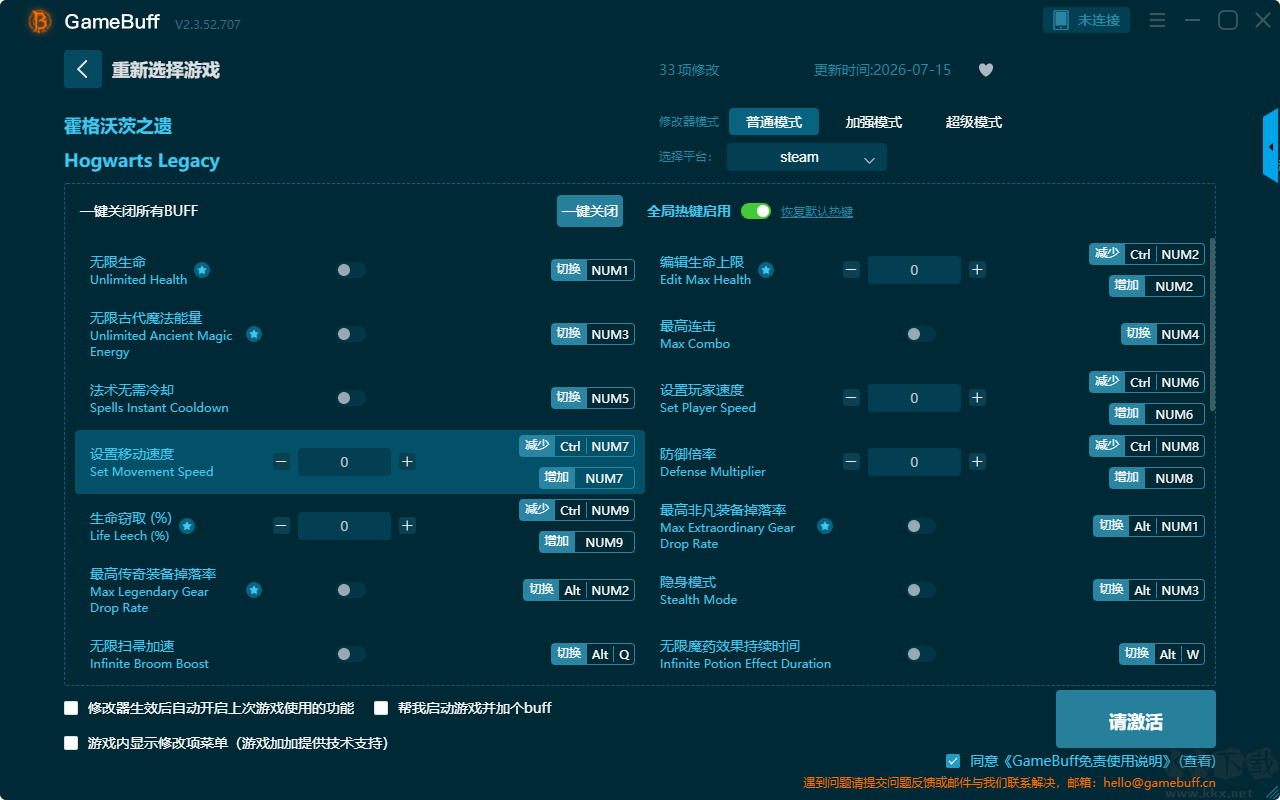Tick the 游戏内显示修改项菜单 checkbox
This screenshot has height=800, width=1280.
point(71,743)
